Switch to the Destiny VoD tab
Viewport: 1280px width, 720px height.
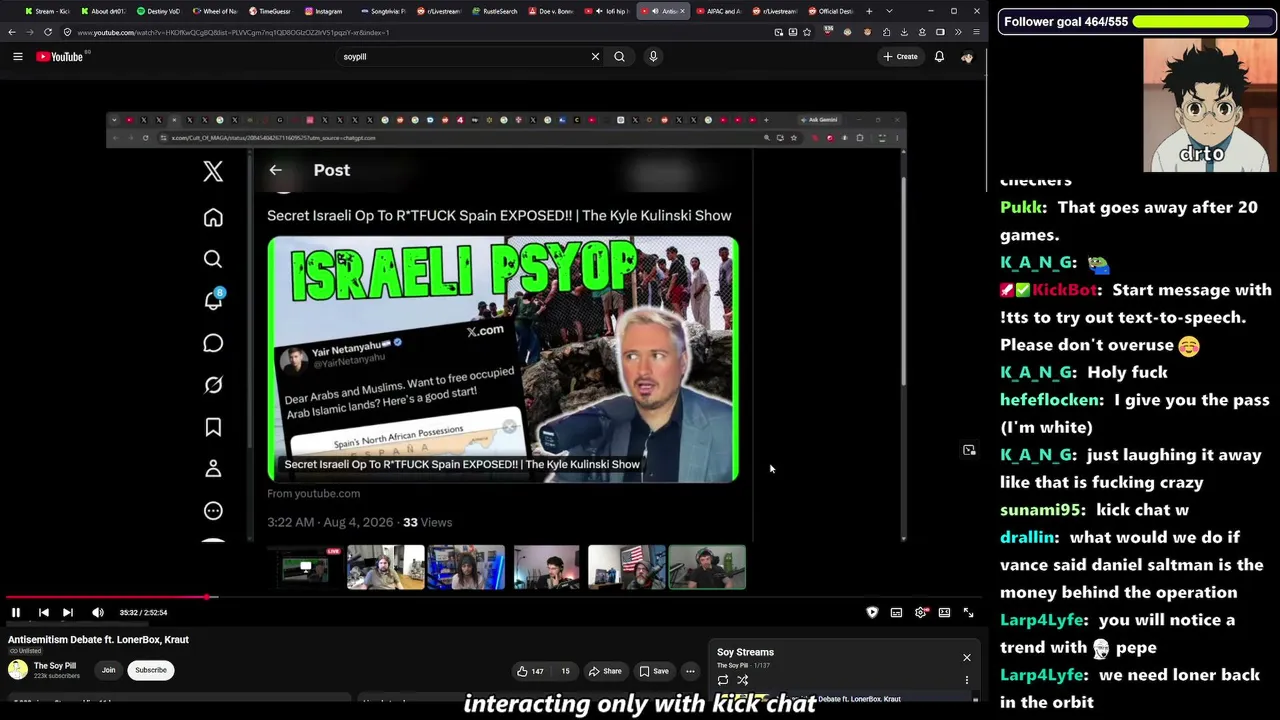157,11
